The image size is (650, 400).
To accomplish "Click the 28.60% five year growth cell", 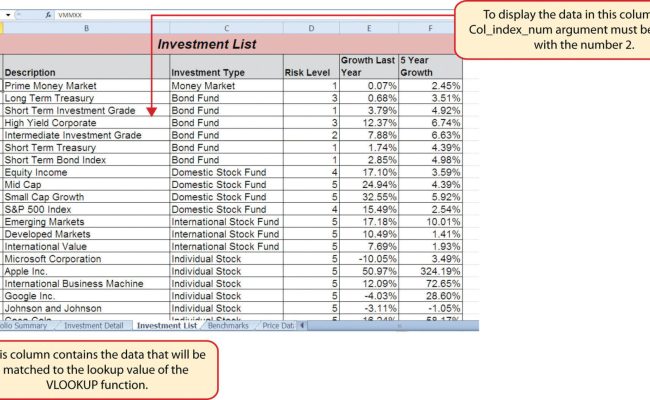I will (x=430, y=296).
